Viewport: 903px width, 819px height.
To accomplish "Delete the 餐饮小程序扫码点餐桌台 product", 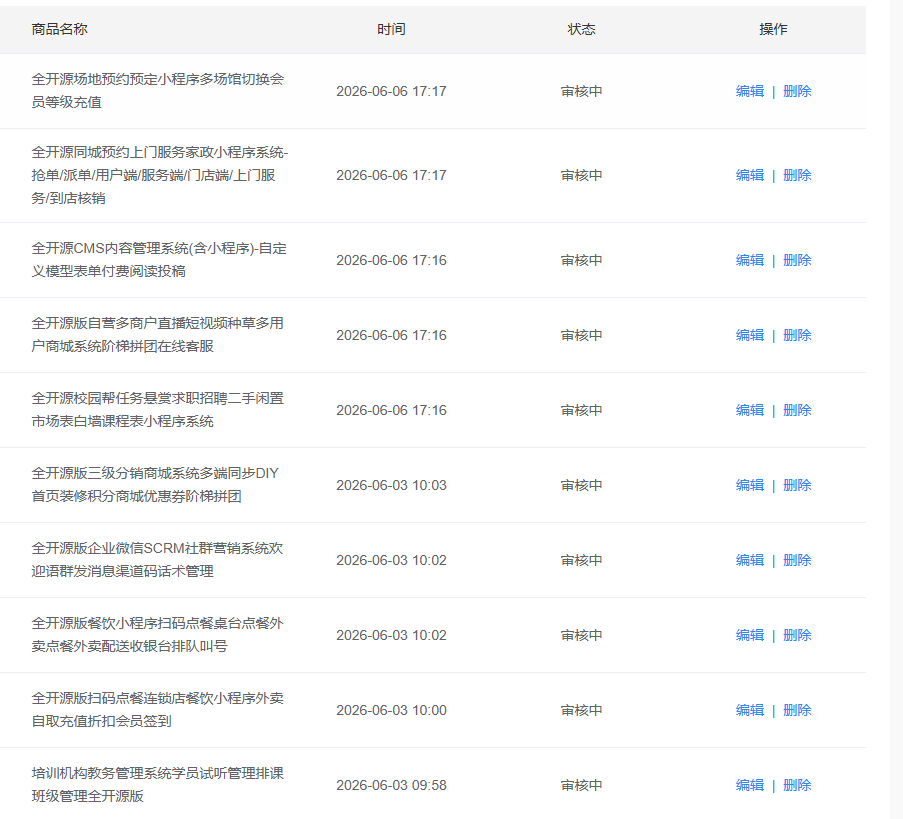I will (x=797, y=635).
